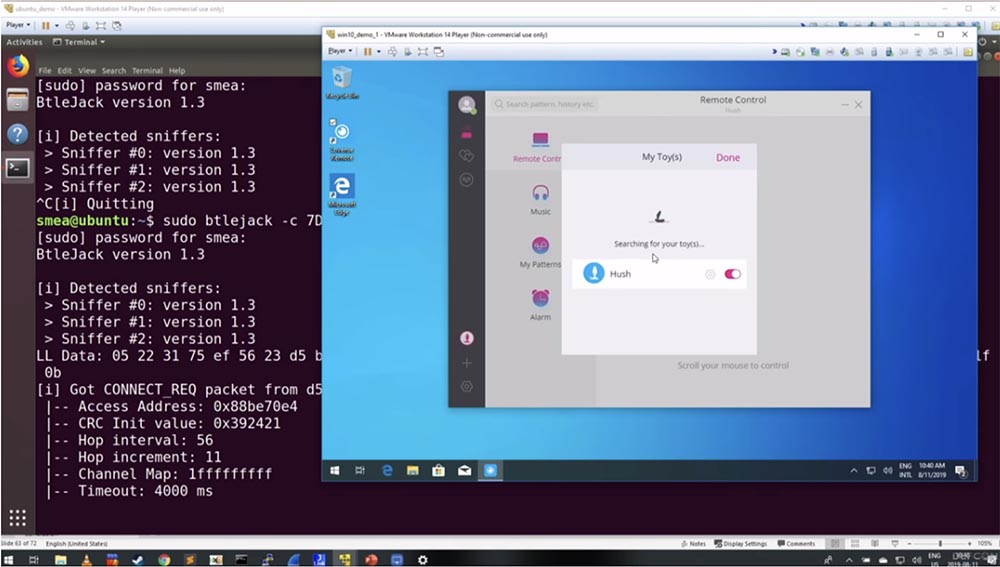
Task: Pause the win10_demo virtual machine
Action: pos(367,52)
